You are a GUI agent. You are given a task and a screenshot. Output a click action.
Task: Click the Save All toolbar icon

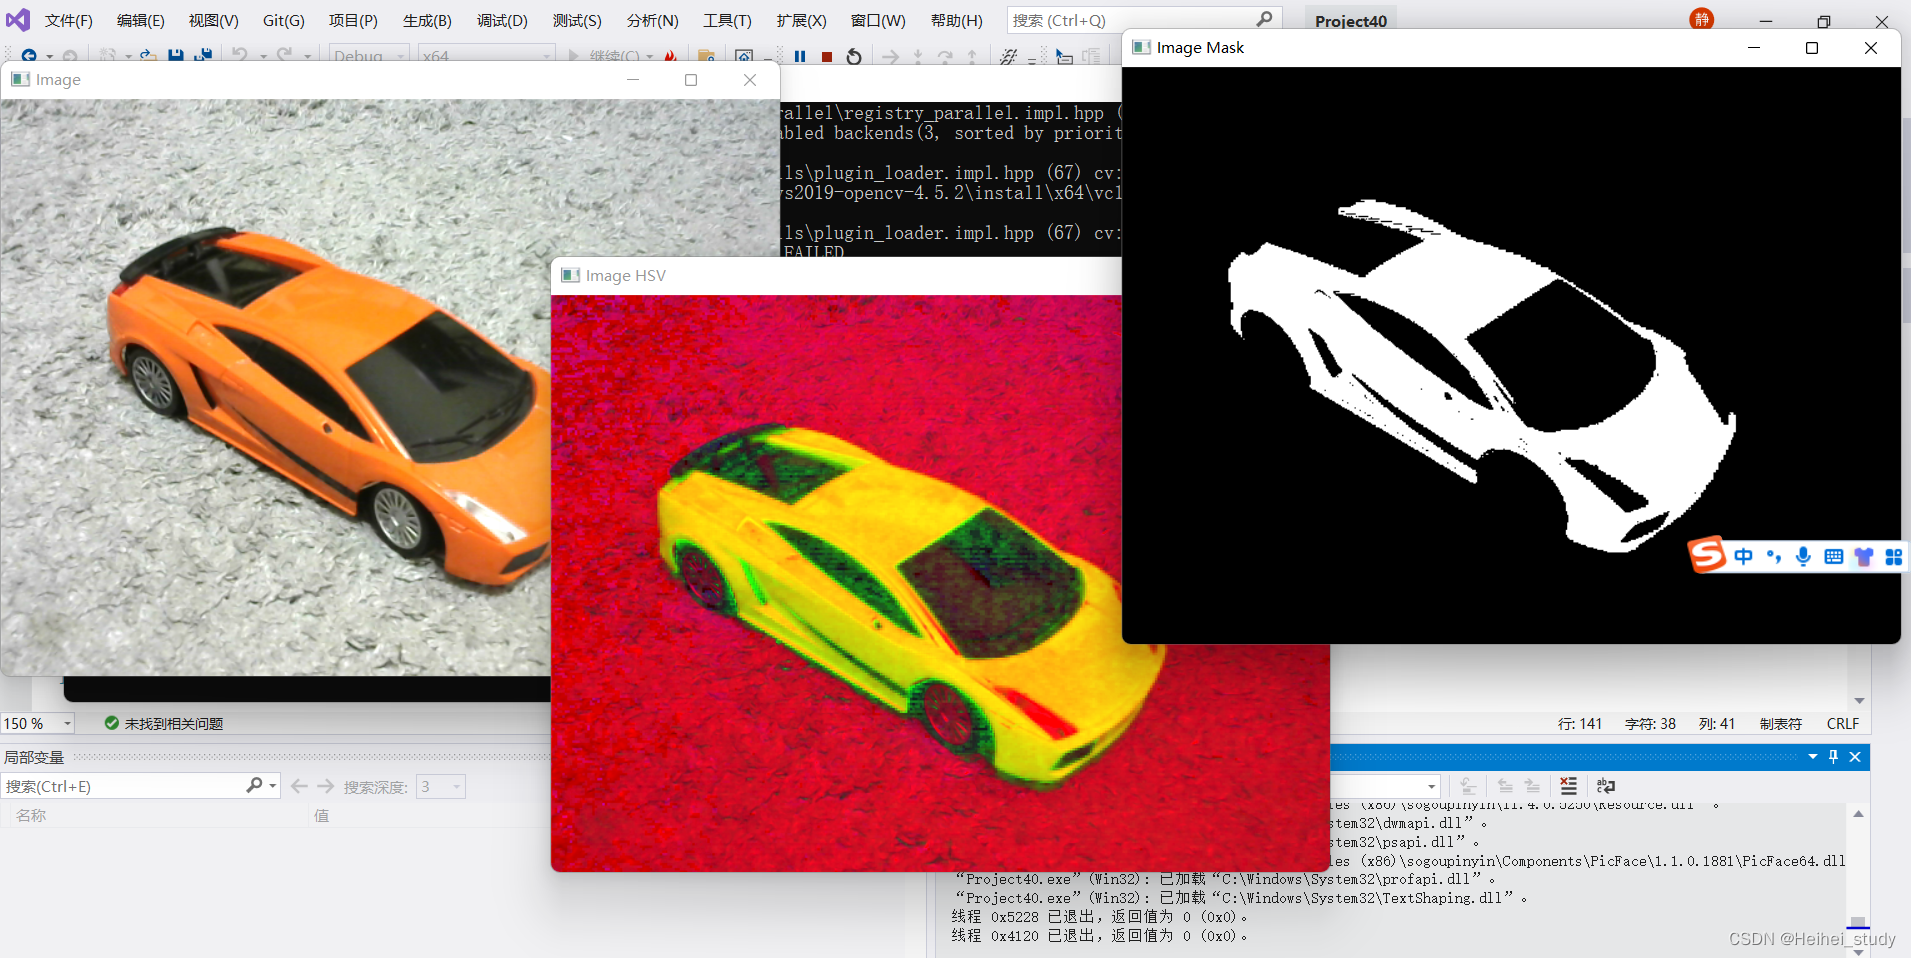point(203,57)
